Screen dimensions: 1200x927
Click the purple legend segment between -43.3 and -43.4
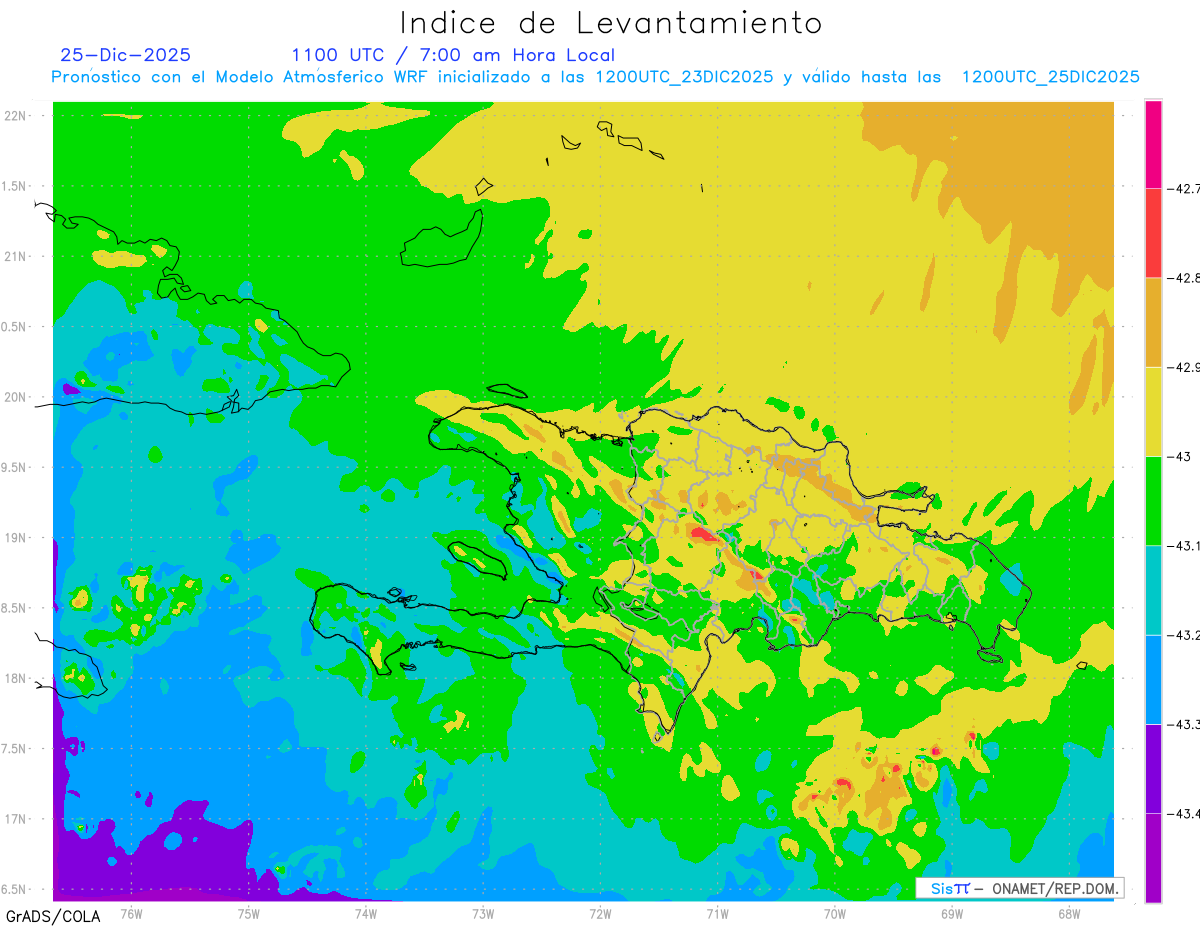(1153, 768)
